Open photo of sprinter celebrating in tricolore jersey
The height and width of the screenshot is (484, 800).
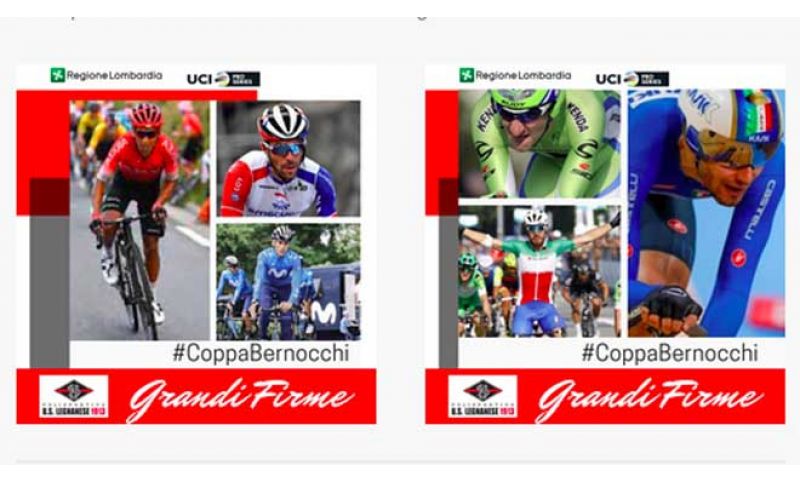tap(540, 271)
